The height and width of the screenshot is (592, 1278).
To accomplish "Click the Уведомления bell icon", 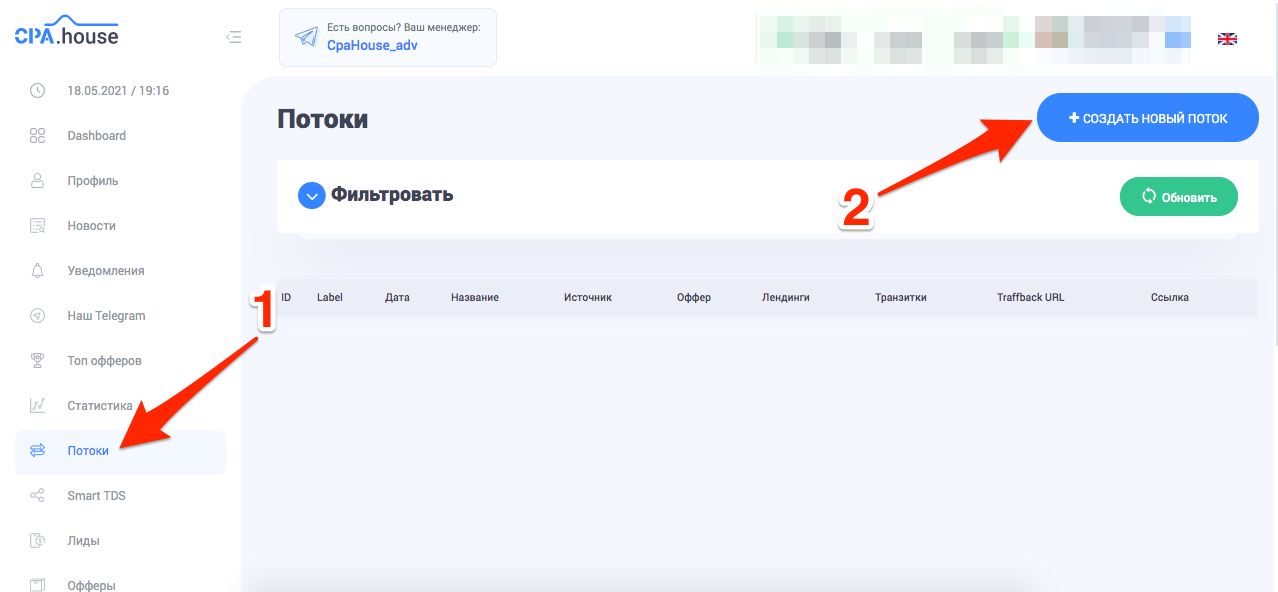I will [38, 271].
